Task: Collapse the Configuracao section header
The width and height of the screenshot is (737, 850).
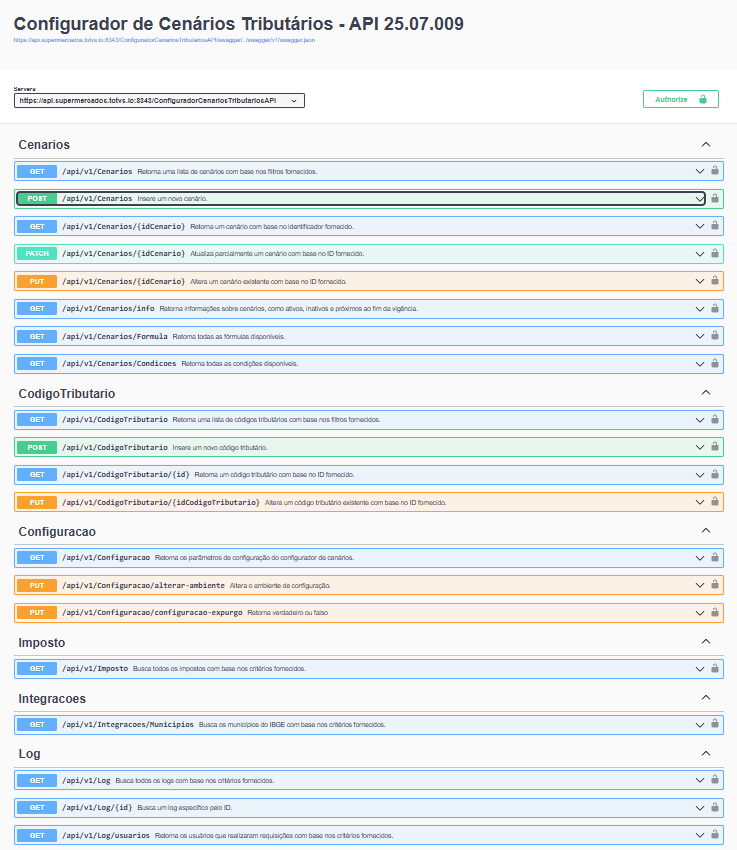Action: (706, 531)
